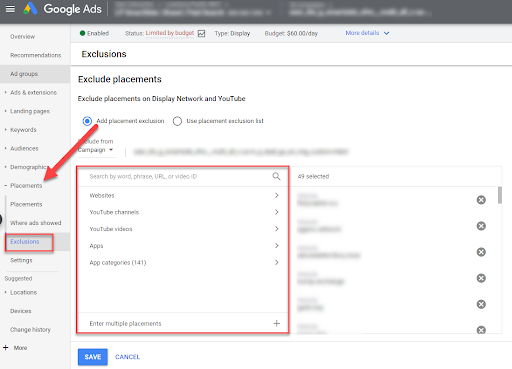
Task: Open Where ads showed
Action: [x=36, y=223]
